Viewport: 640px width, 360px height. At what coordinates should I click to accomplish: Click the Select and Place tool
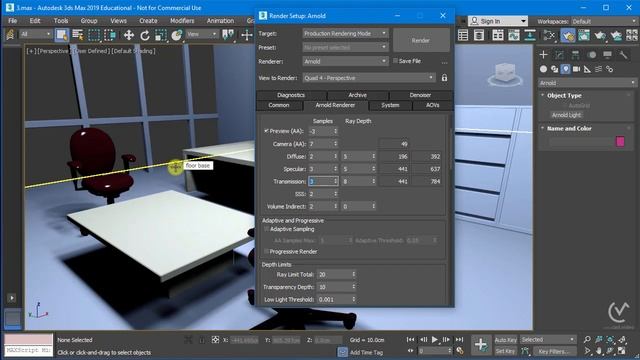coord(177,35)
